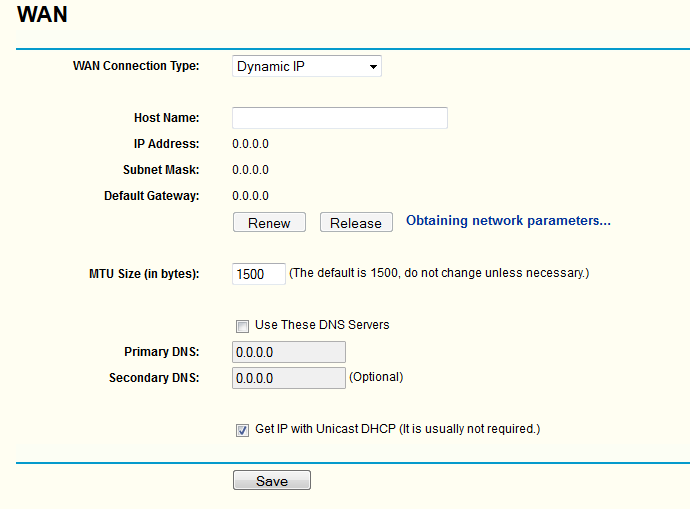690x509 pixels.
Task: Click the "(Optional)" note beside Secondary DNS
Action: click(x=375, y=377)
